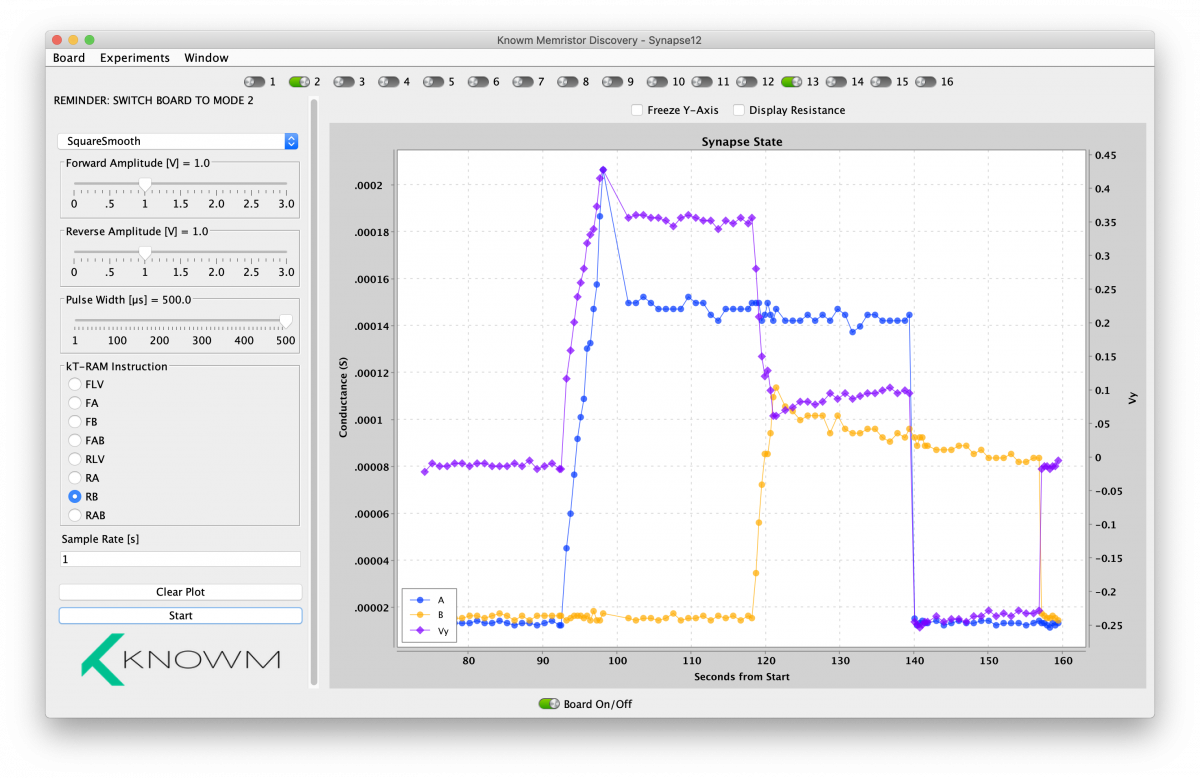Viewport: 1200px width, 778px height.
Task: Open the SquareSmooth waveform dropdown
Action: click(178, 141)
